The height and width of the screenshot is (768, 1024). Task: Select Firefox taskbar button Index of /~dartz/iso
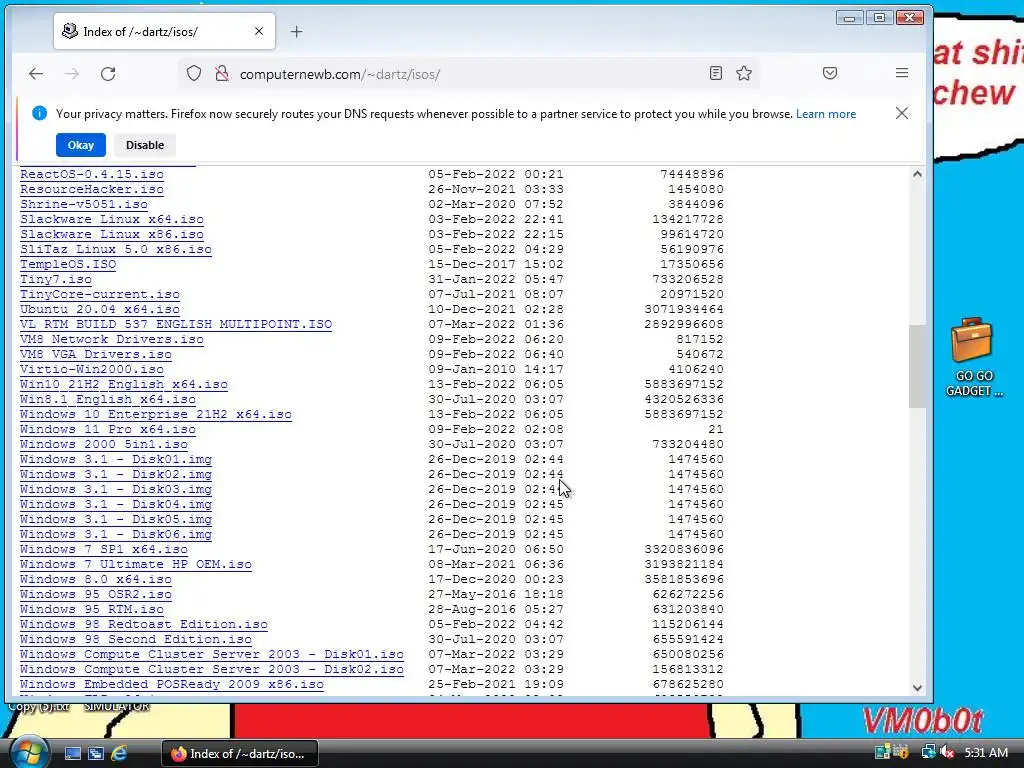point(240,754)
